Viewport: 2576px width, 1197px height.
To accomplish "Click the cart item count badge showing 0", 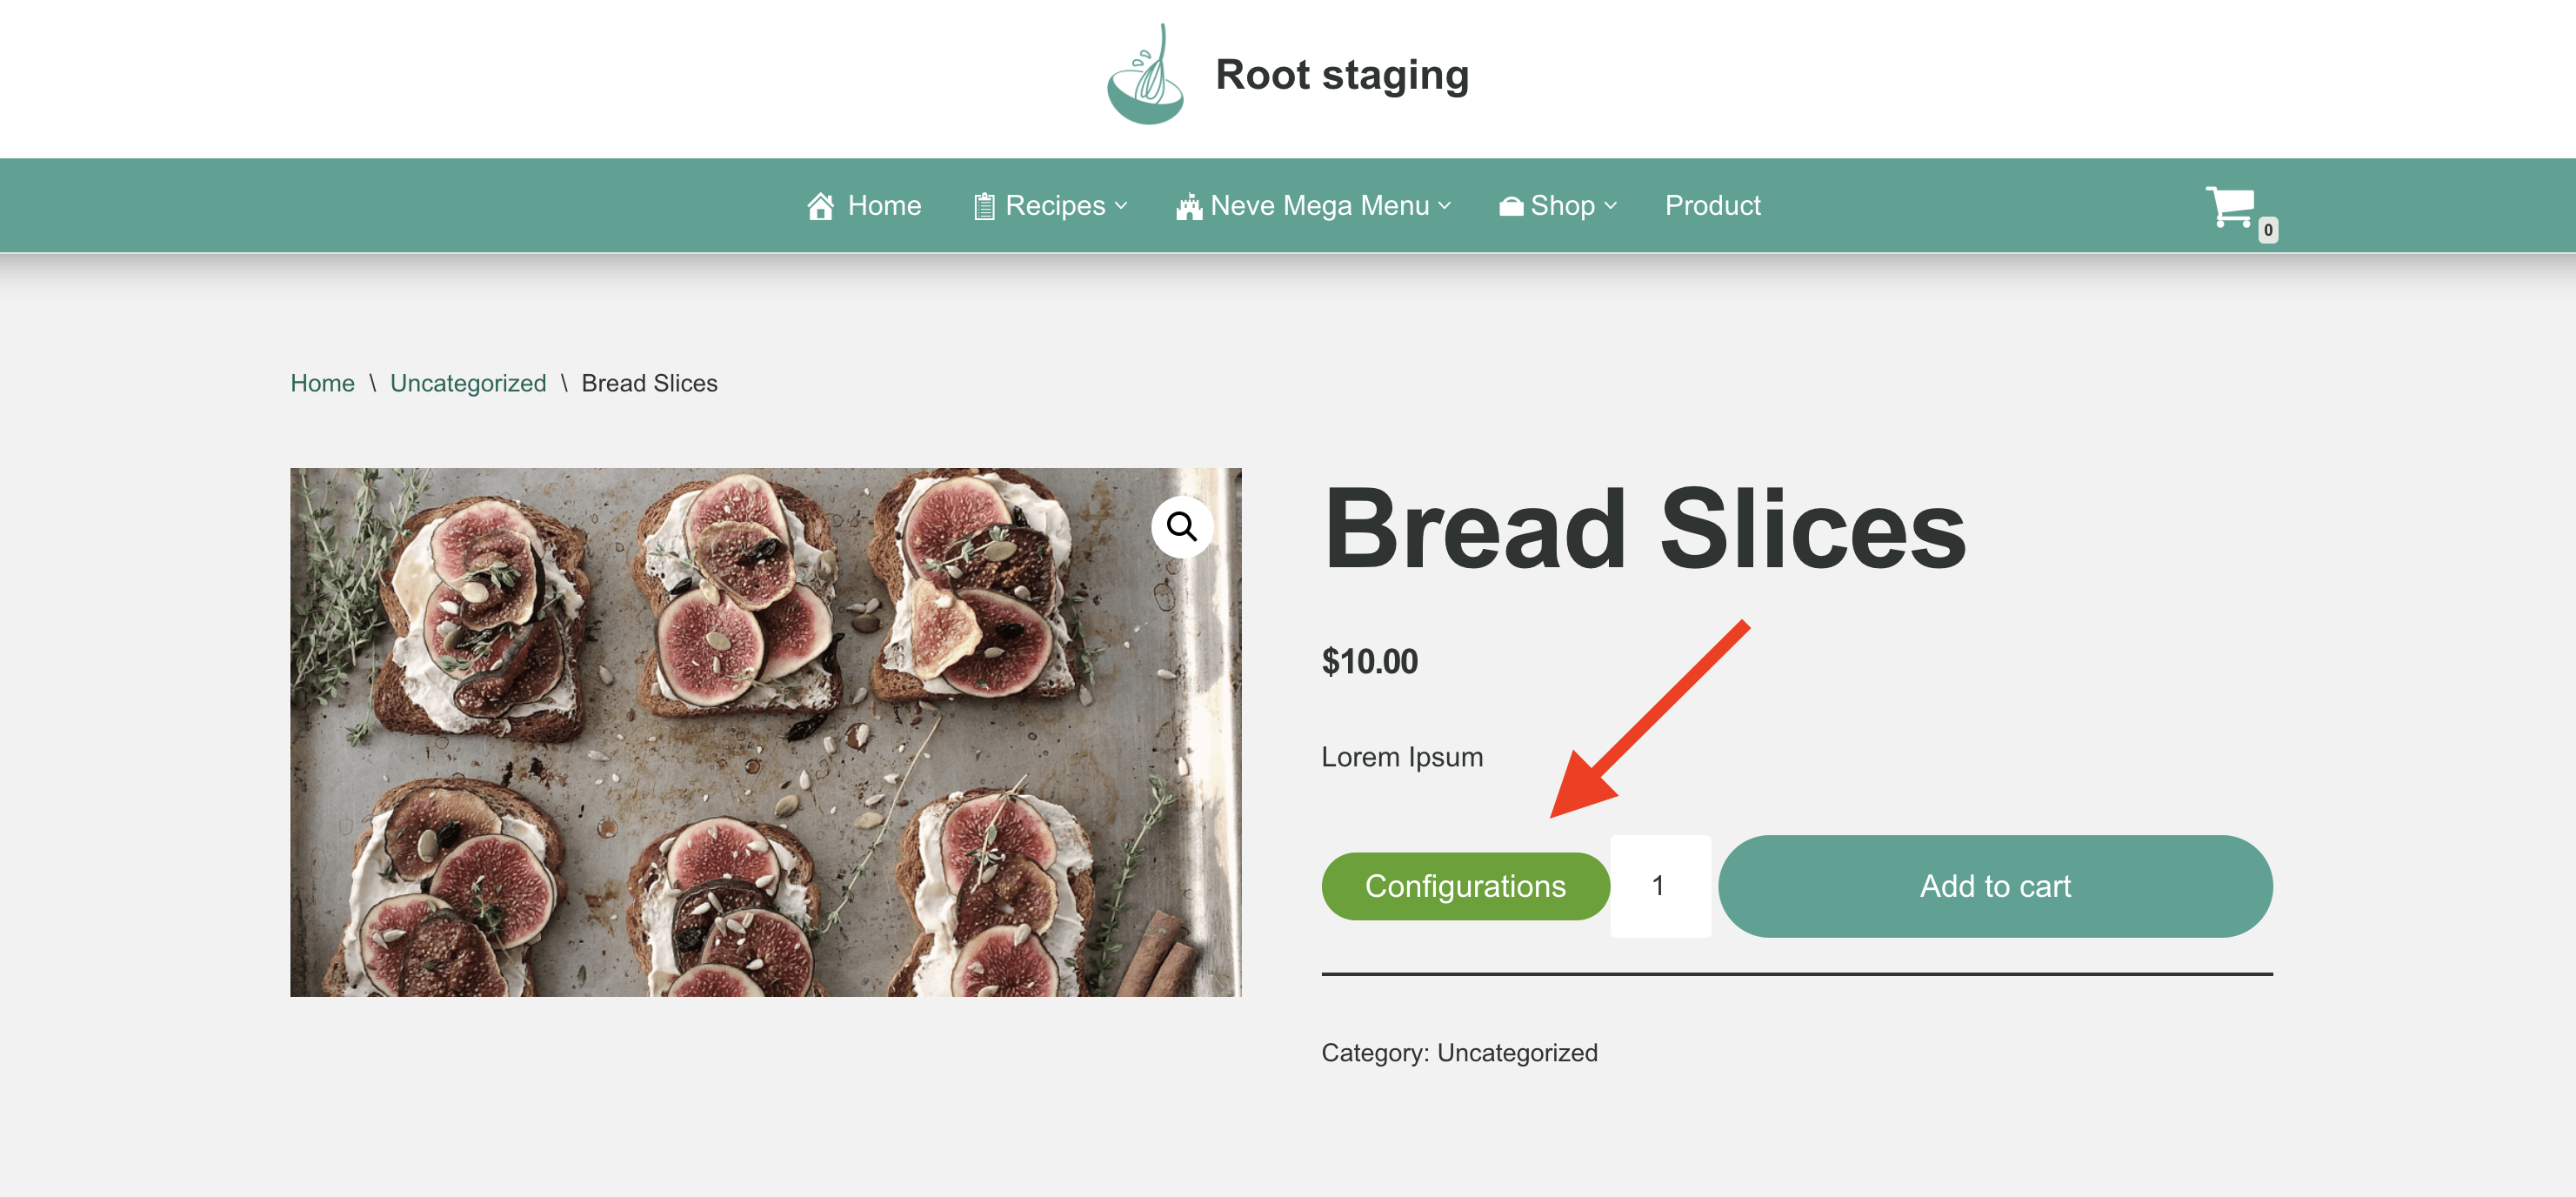I will 2268,229.
